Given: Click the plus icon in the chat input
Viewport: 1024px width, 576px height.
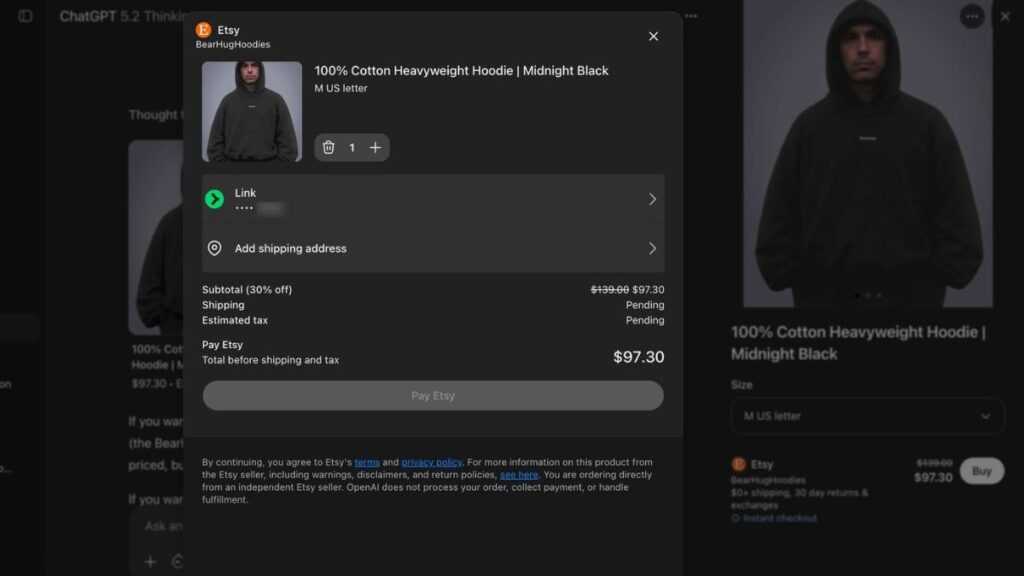Looking at the screenshot, I should (x=150, y=561).
